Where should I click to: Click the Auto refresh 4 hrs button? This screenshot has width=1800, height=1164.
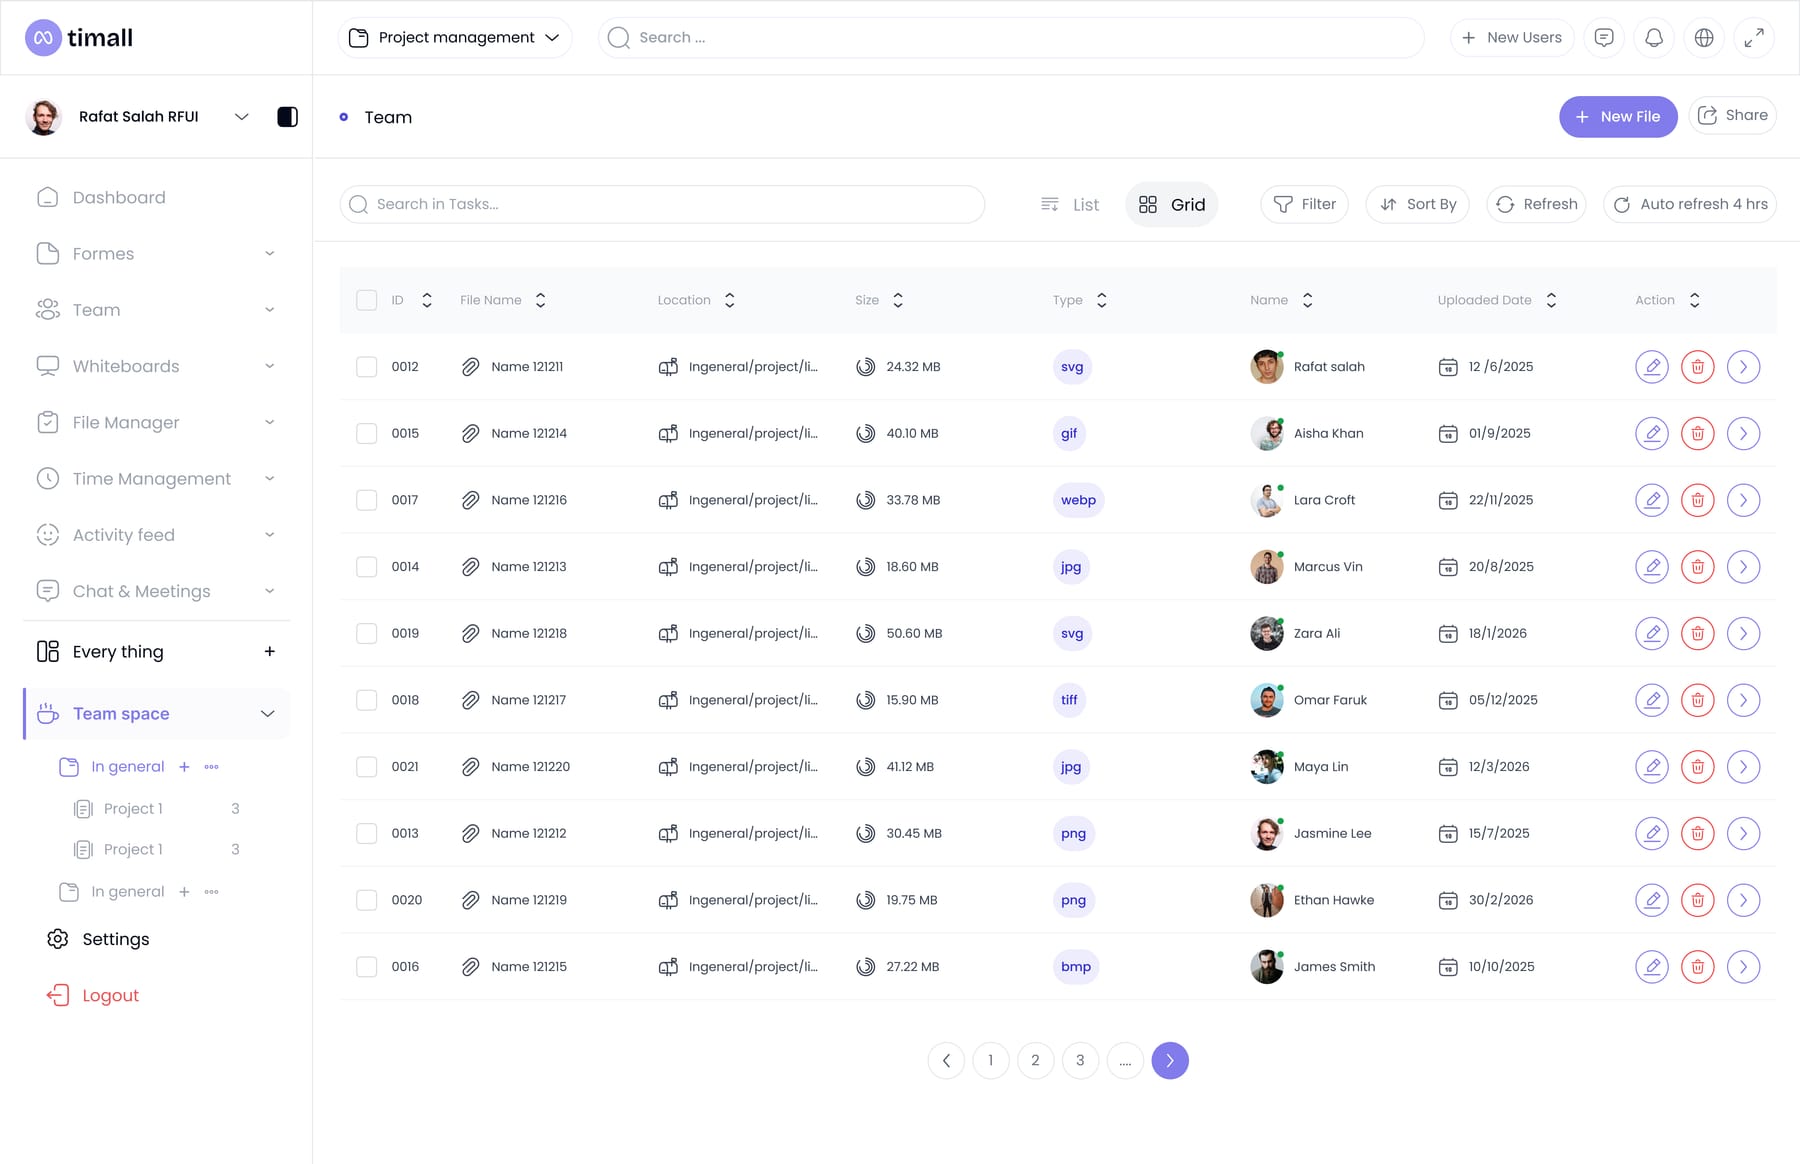pos(1690,205)
